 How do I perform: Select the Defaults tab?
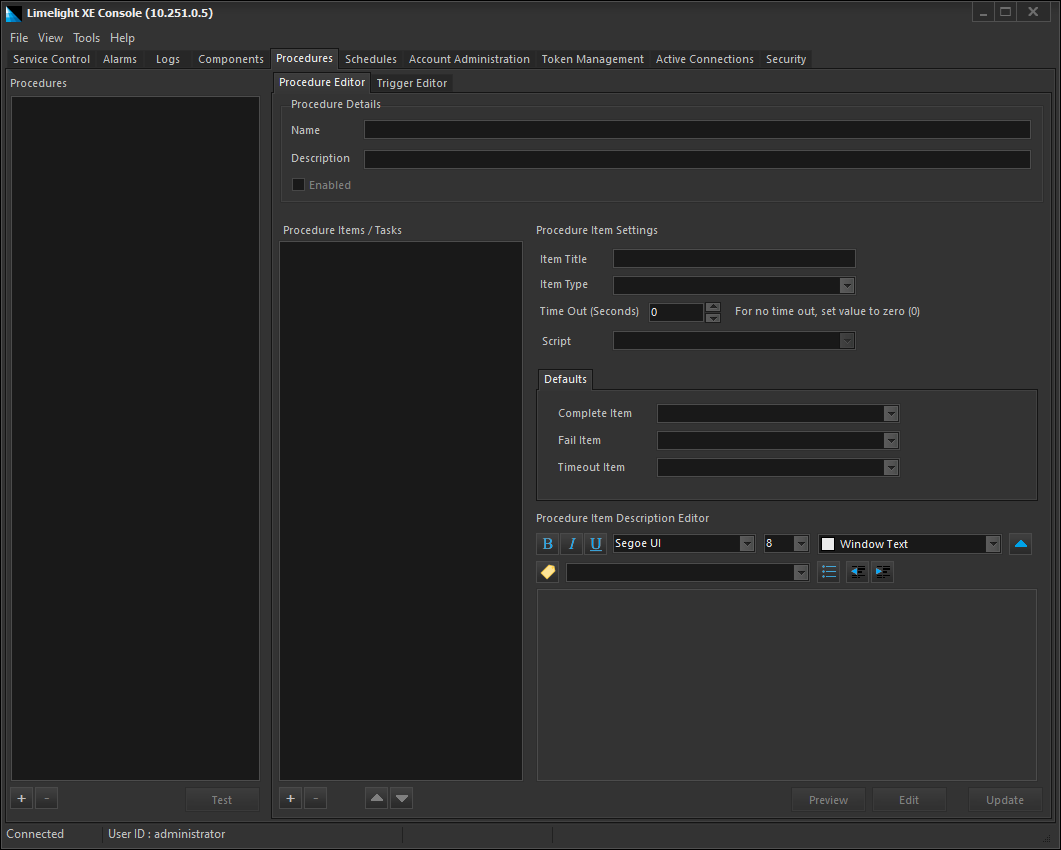click(x=565, y=379)
